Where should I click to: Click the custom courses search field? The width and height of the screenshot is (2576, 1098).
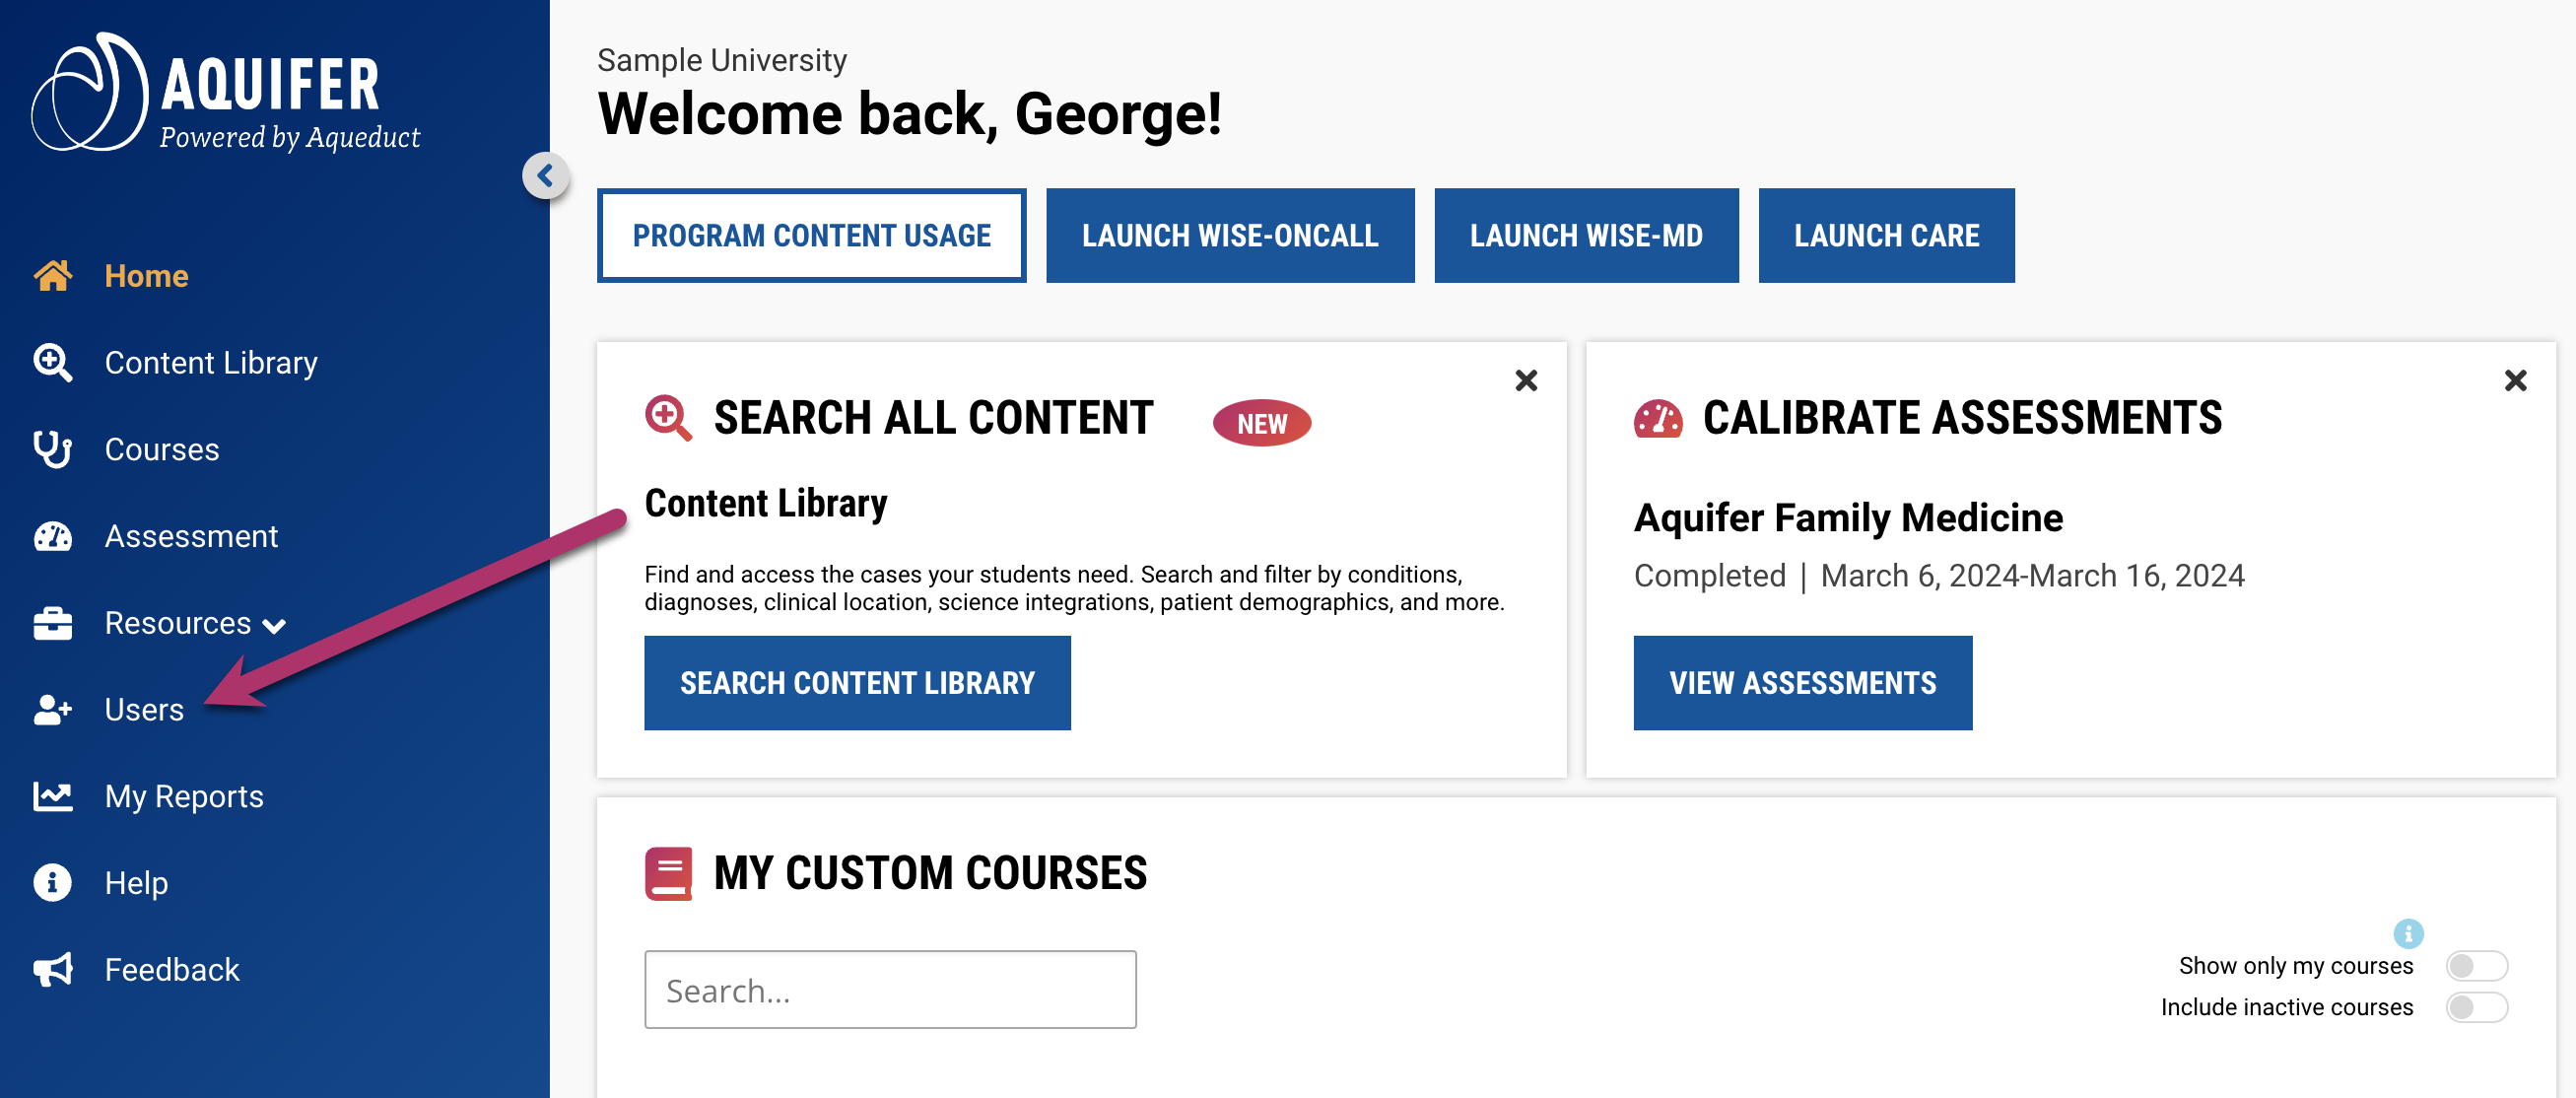click(x=889, y=989)
